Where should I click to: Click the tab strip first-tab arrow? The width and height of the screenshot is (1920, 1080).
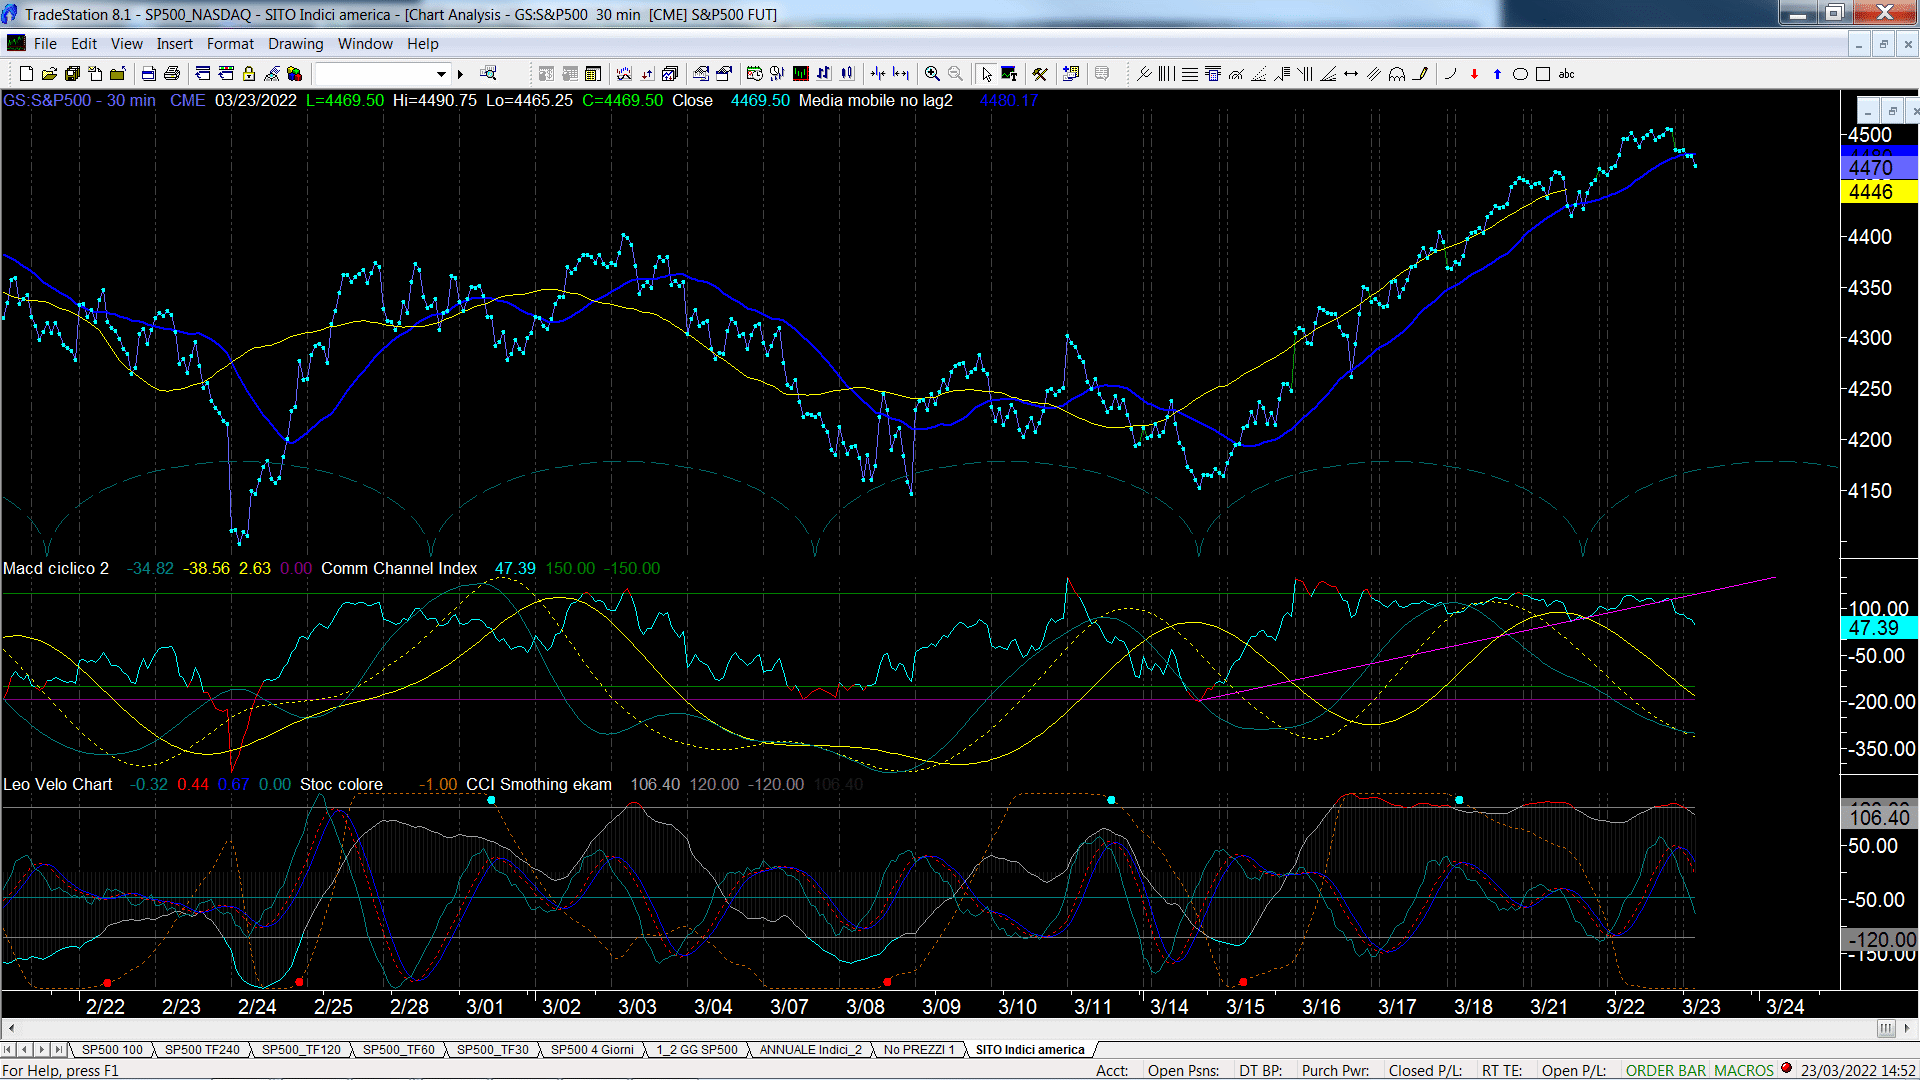[x=8, y=1050]
